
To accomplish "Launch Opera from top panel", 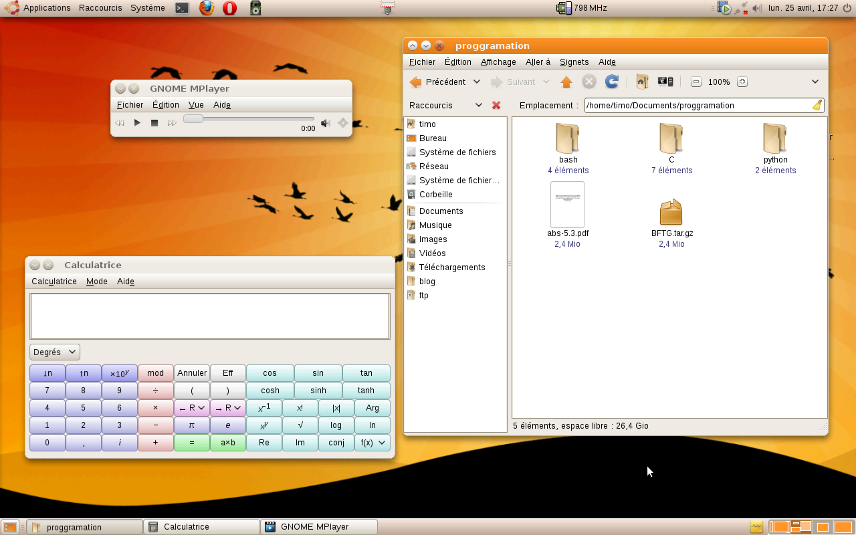I will point(230,8).
